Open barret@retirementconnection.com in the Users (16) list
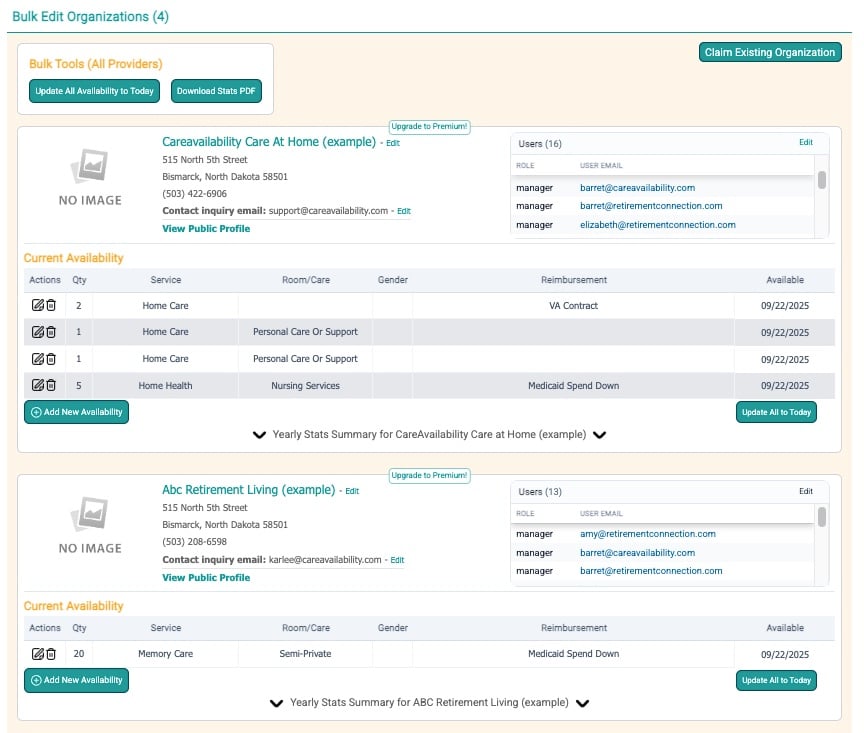 tap(651, 206)
